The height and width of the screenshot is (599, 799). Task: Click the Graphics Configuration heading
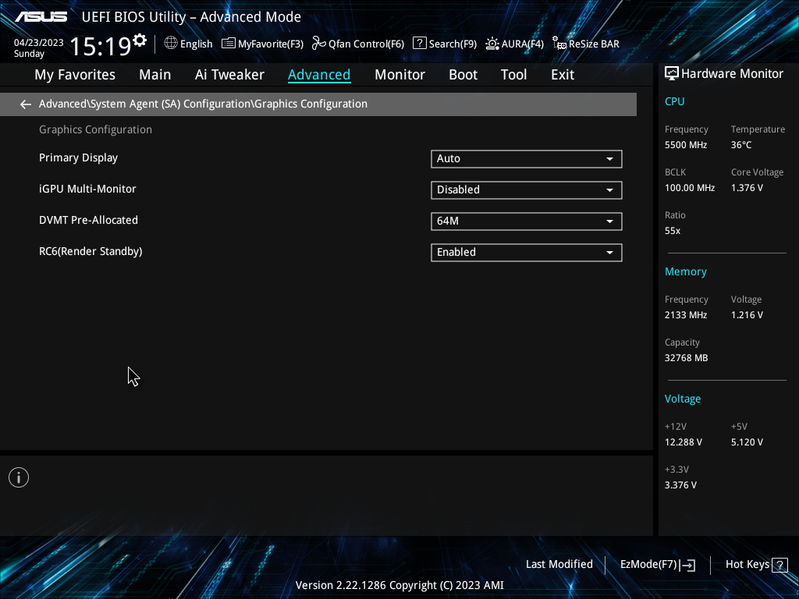(x=95, y=130)
